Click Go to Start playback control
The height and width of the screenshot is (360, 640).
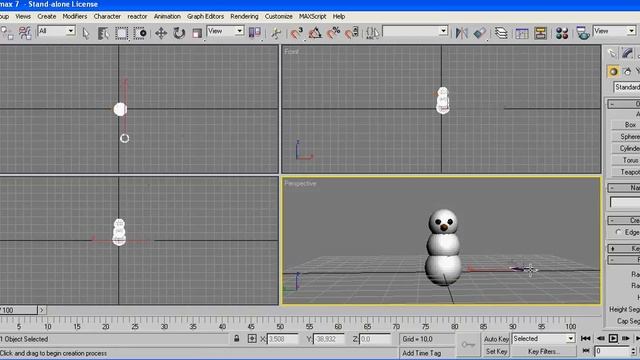pyautogui.click(x=586, y=338)
